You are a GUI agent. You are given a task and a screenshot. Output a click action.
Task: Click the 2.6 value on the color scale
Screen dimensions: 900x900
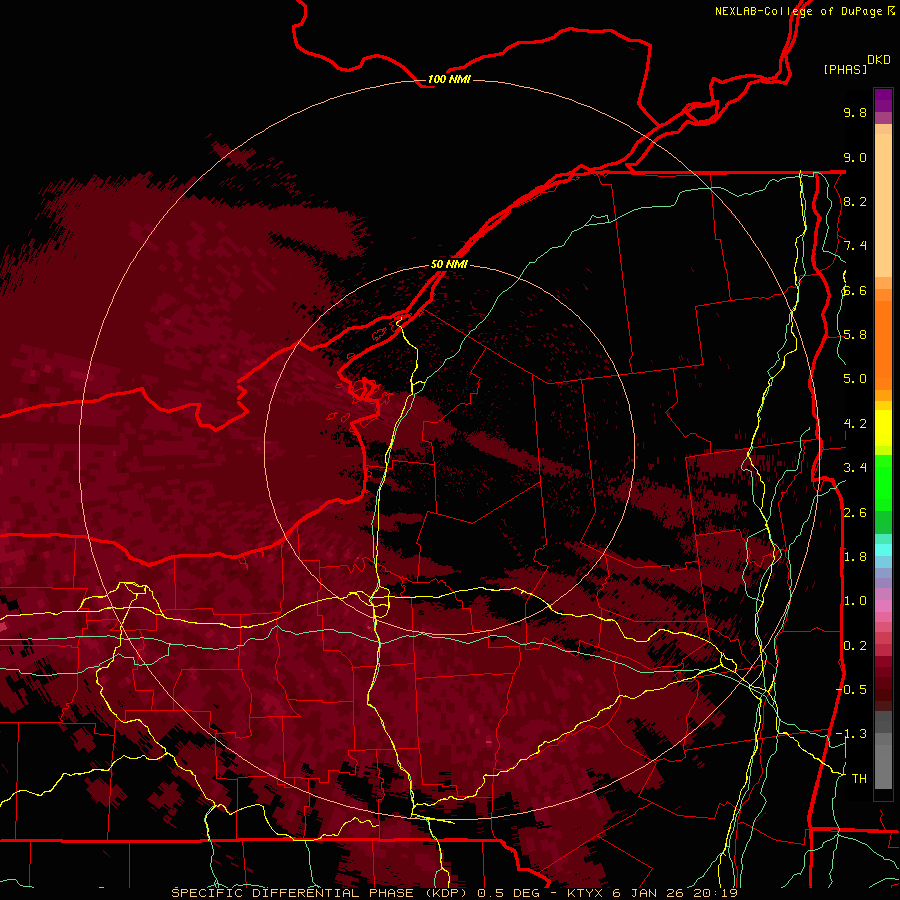[x=855, y=513]
